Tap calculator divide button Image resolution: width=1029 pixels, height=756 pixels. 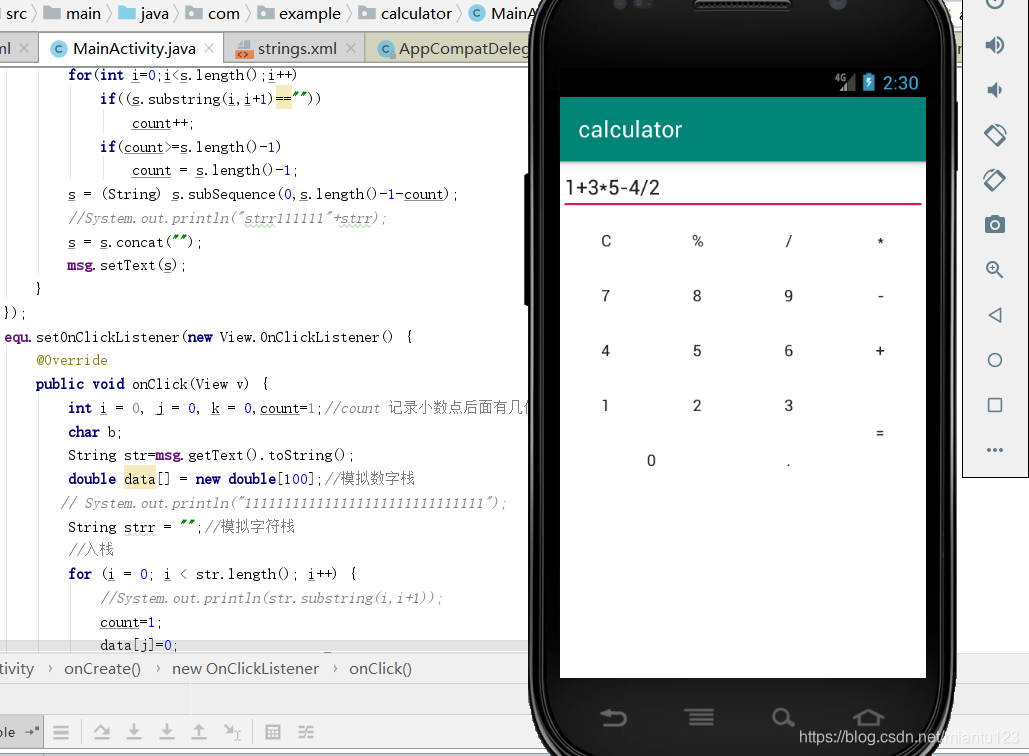(x=789, y=242)
